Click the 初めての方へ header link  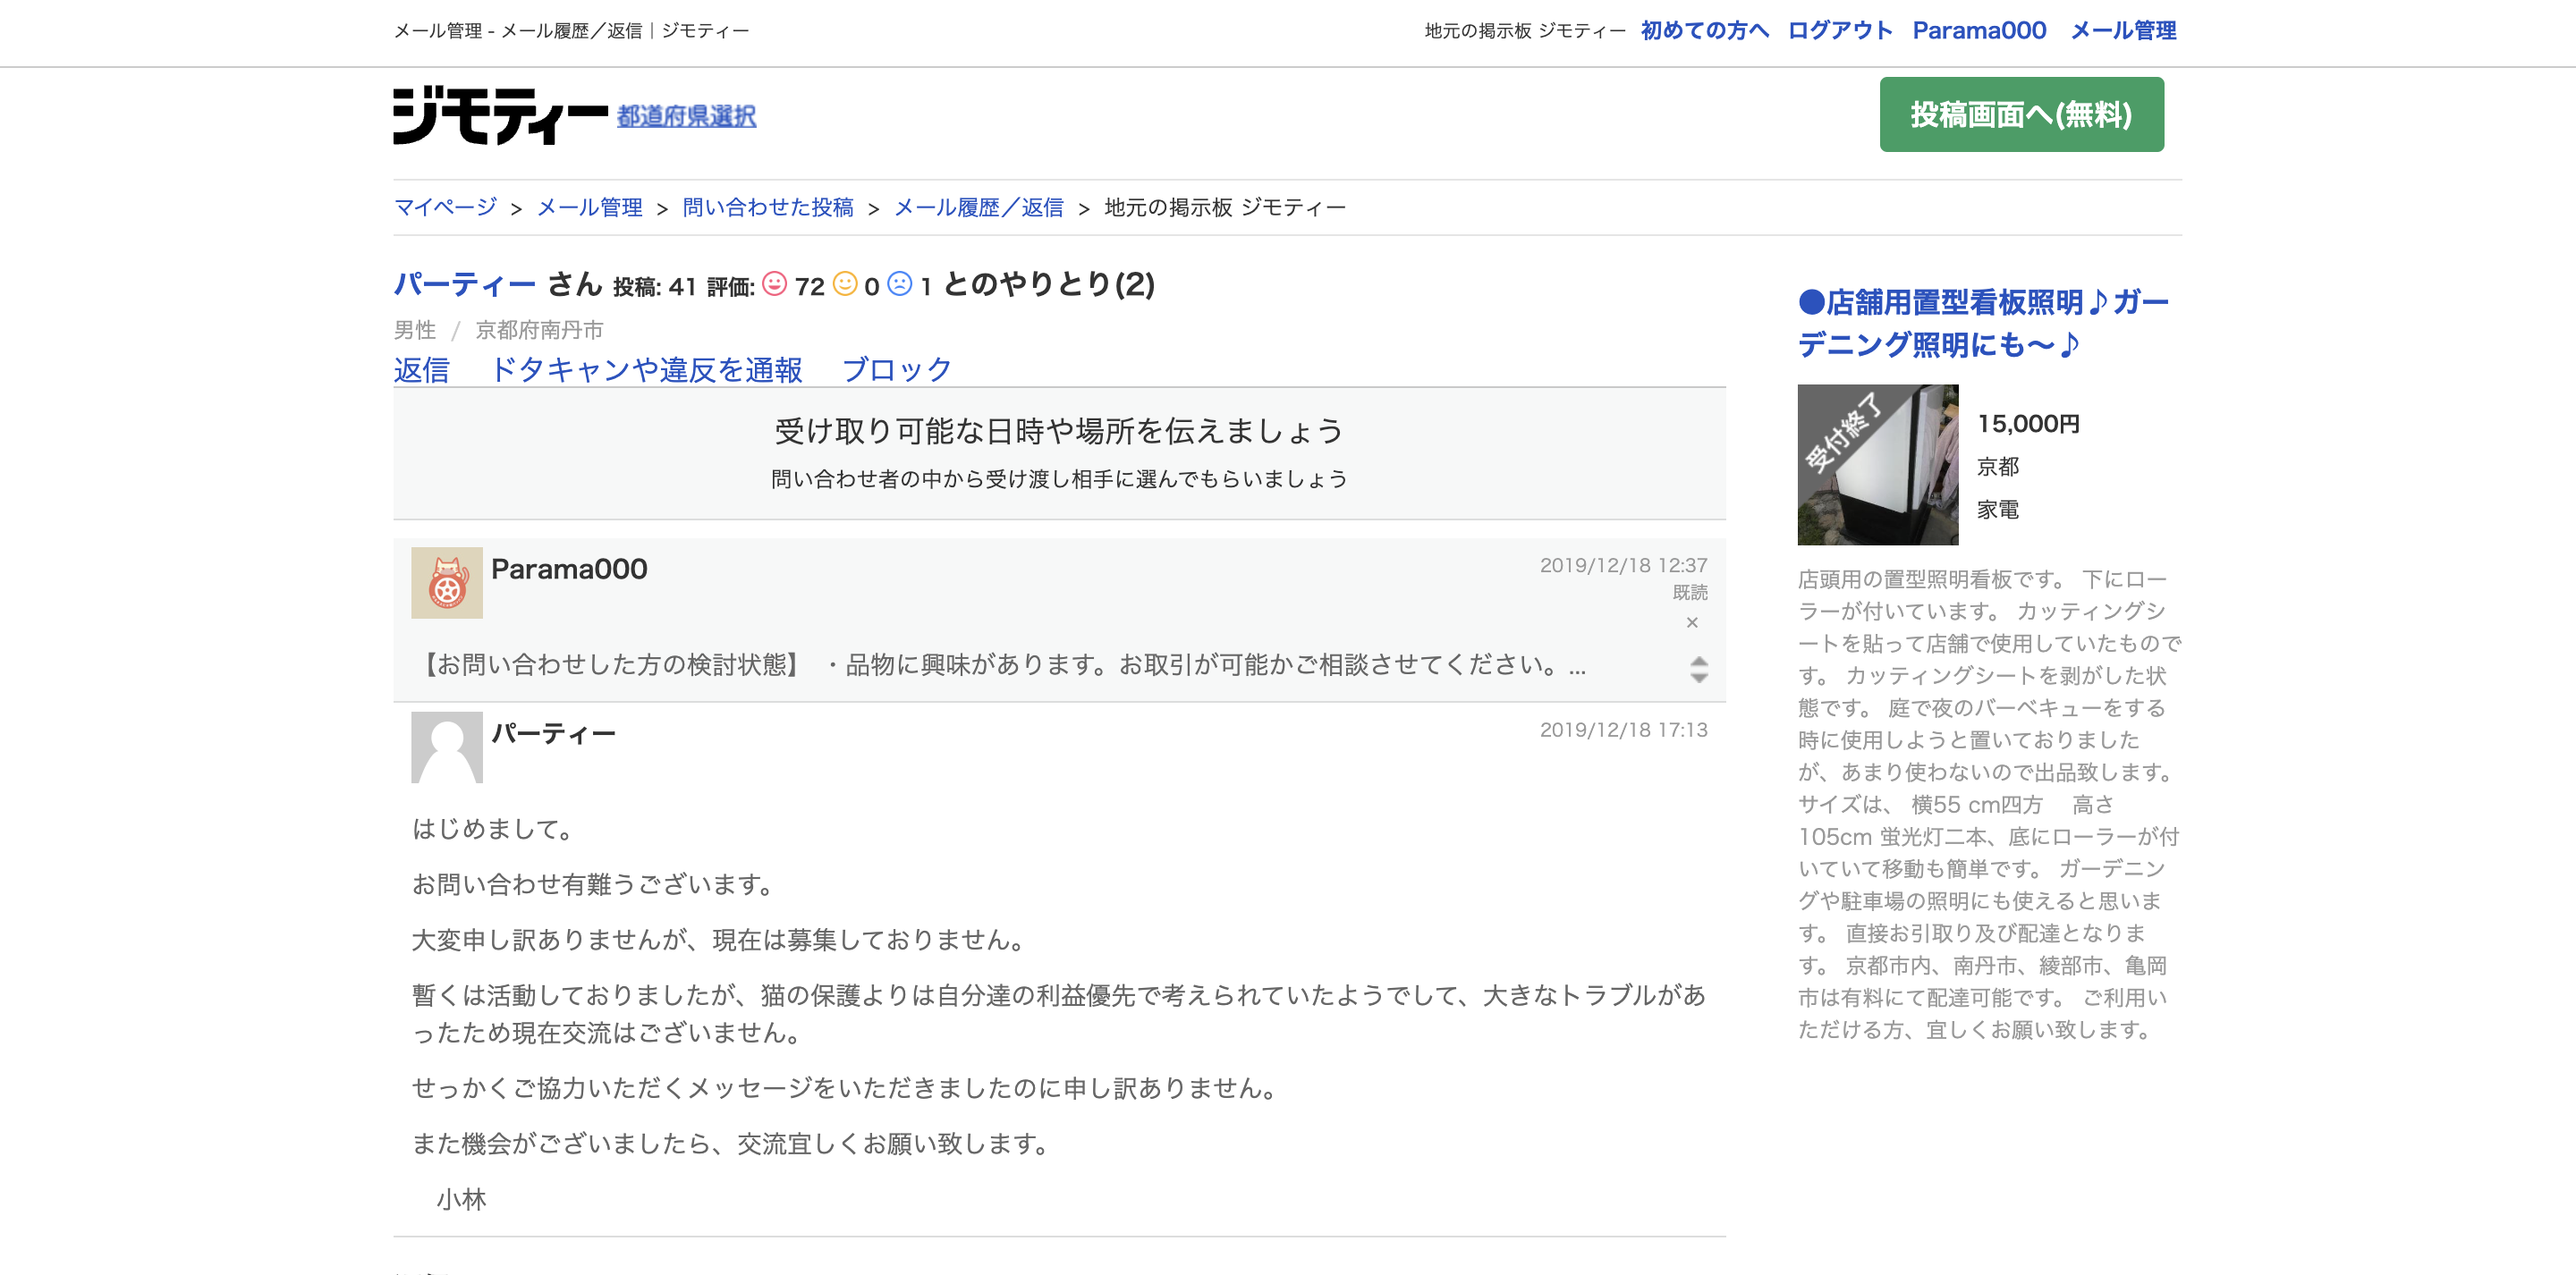[x=1704, y=30]
